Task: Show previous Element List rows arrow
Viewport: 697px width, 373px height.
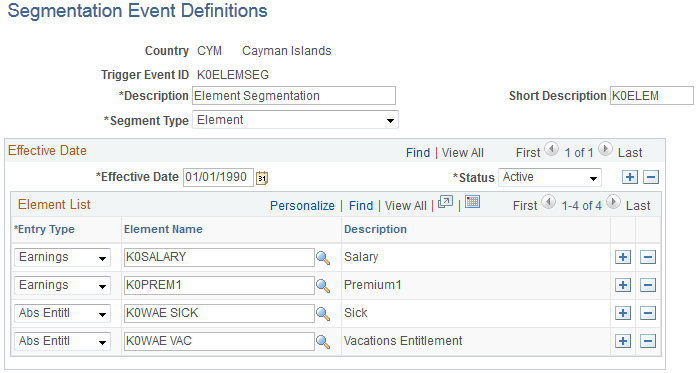Action: (x=549, y=202)
